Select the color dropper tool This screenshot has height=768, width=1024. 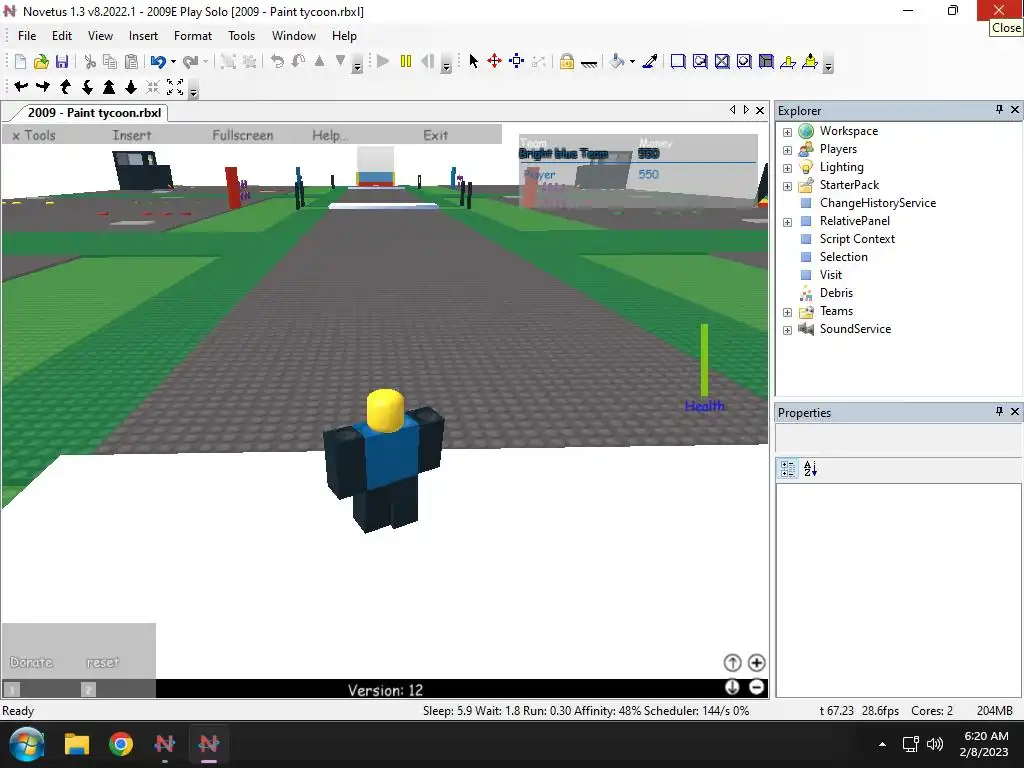(x=650, y=61)
